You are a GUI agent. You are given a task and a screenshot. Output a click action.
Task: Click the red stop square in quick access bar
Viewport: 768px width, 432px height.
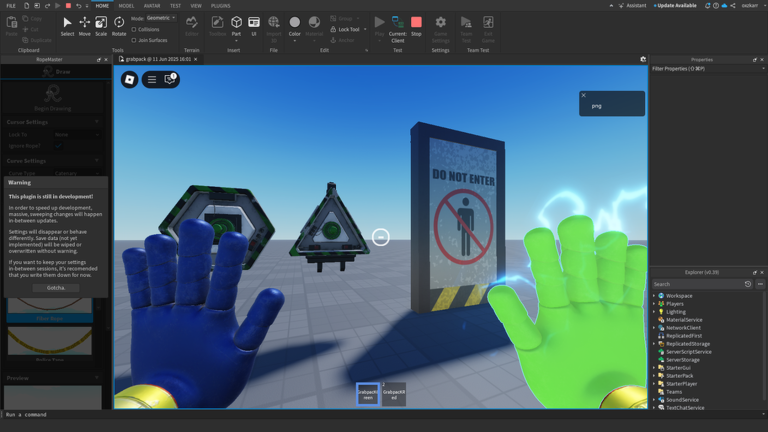click(x=68, y=6)
